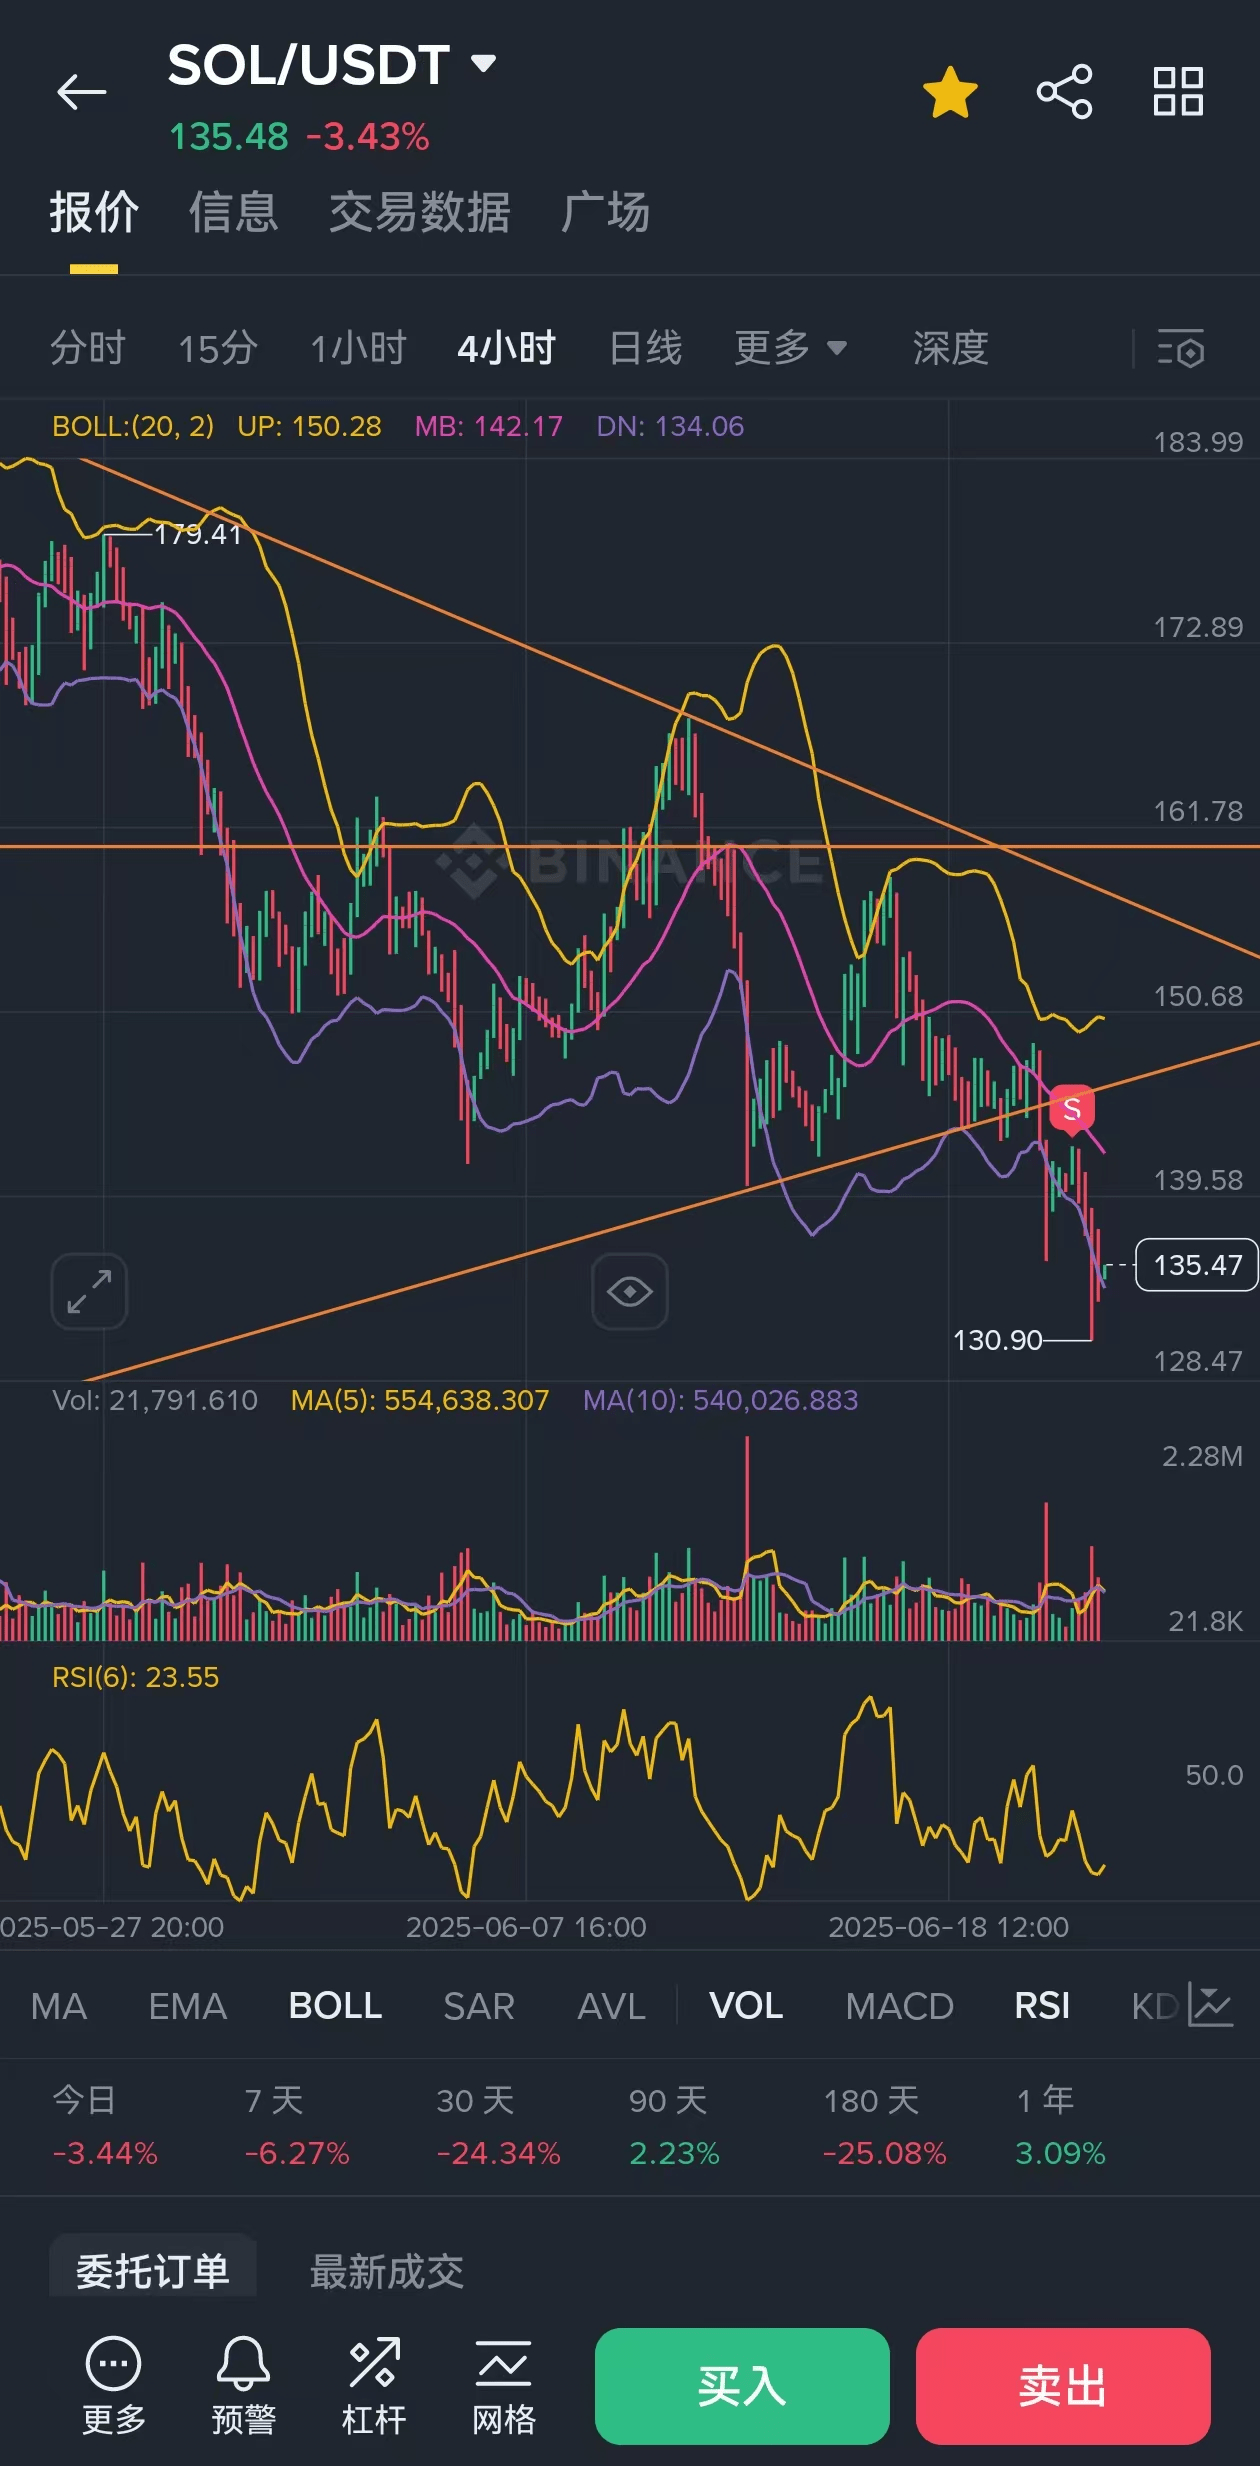This screenshot has width=1260, height=2466.
Task: Open 杠杆 margin trading
Action: tap(374, 2386)
